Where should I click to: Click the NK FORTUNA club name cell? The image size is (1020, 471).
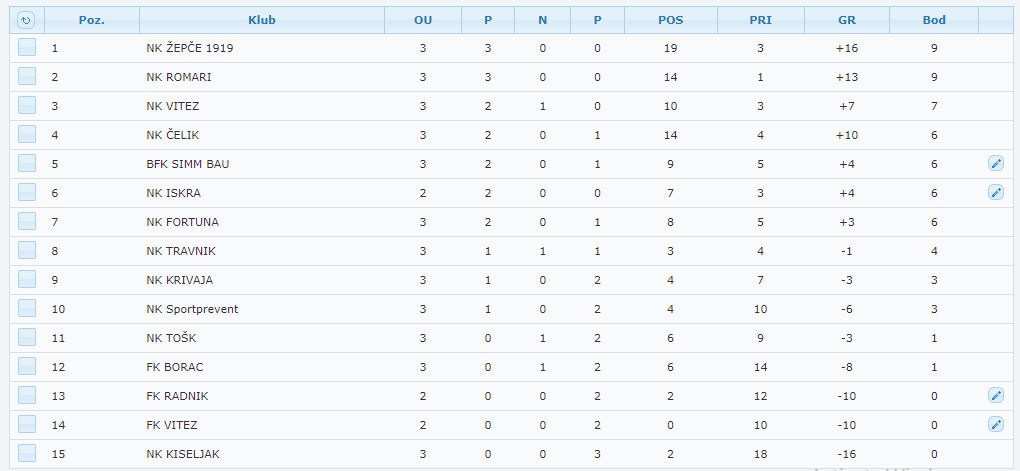click(182, 222)
